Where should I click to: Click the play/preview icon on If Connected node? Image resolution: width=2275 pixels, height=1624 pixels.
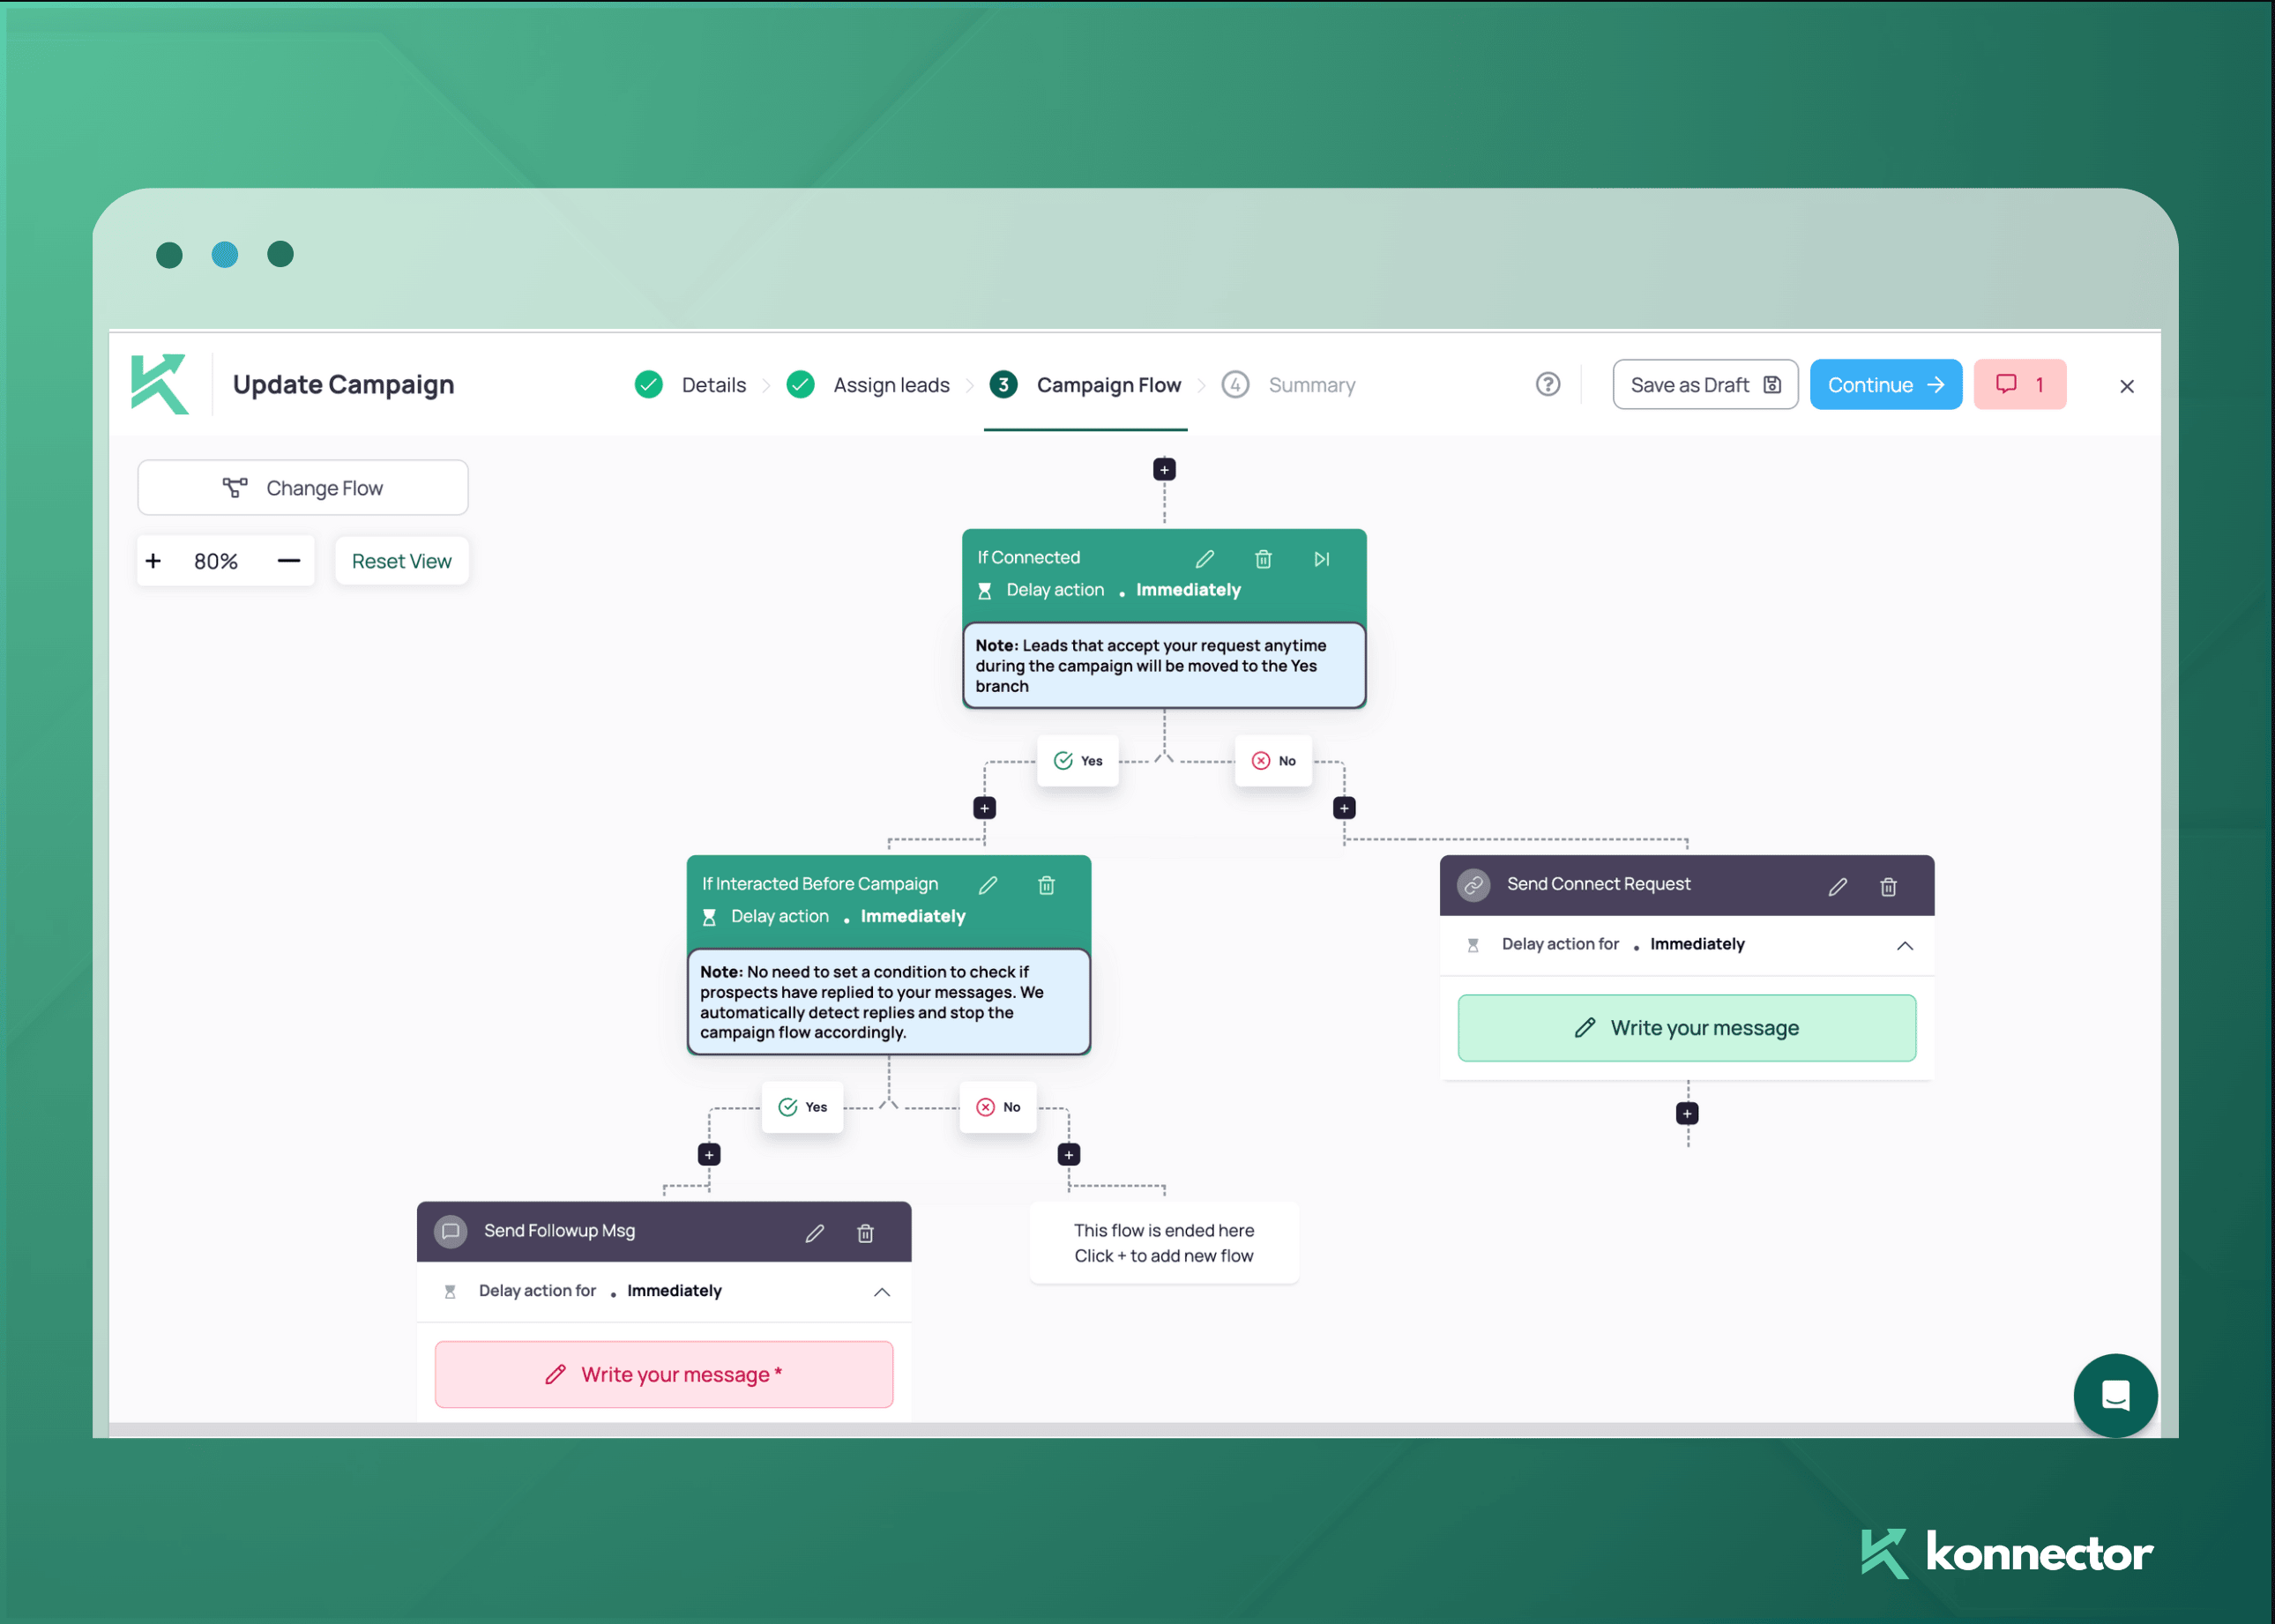(1322, 559)
